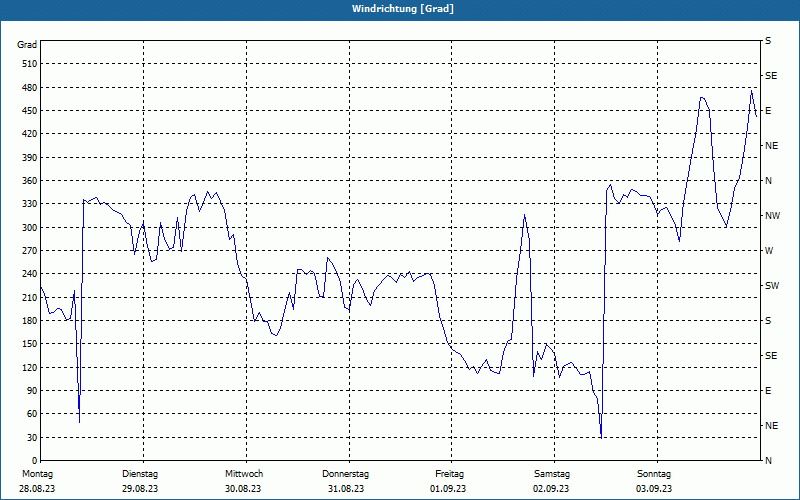Click the 420 degree axis label
This screenshot has width=800, height=500.
[30, 134]
